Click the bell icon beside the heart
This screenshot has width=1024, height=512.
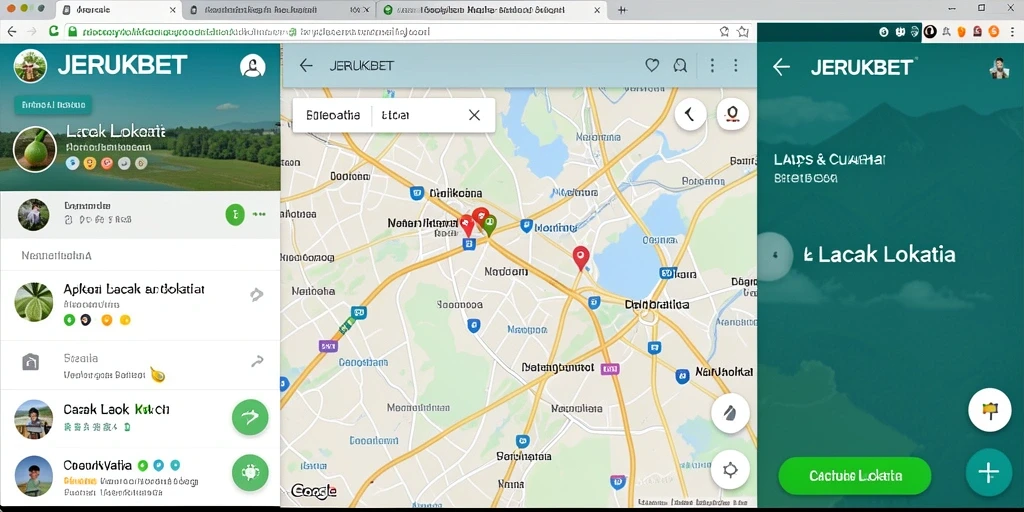[680, 65]
